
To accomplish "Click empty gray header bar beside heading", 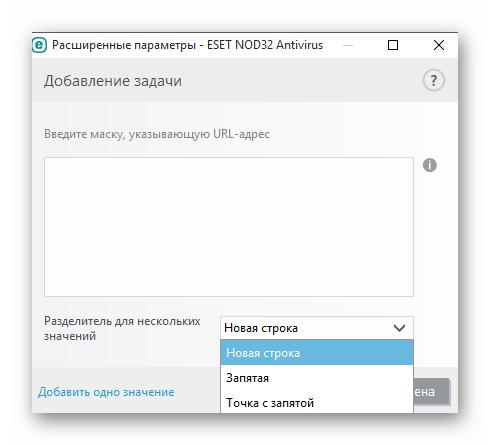I will click(300, 81).
